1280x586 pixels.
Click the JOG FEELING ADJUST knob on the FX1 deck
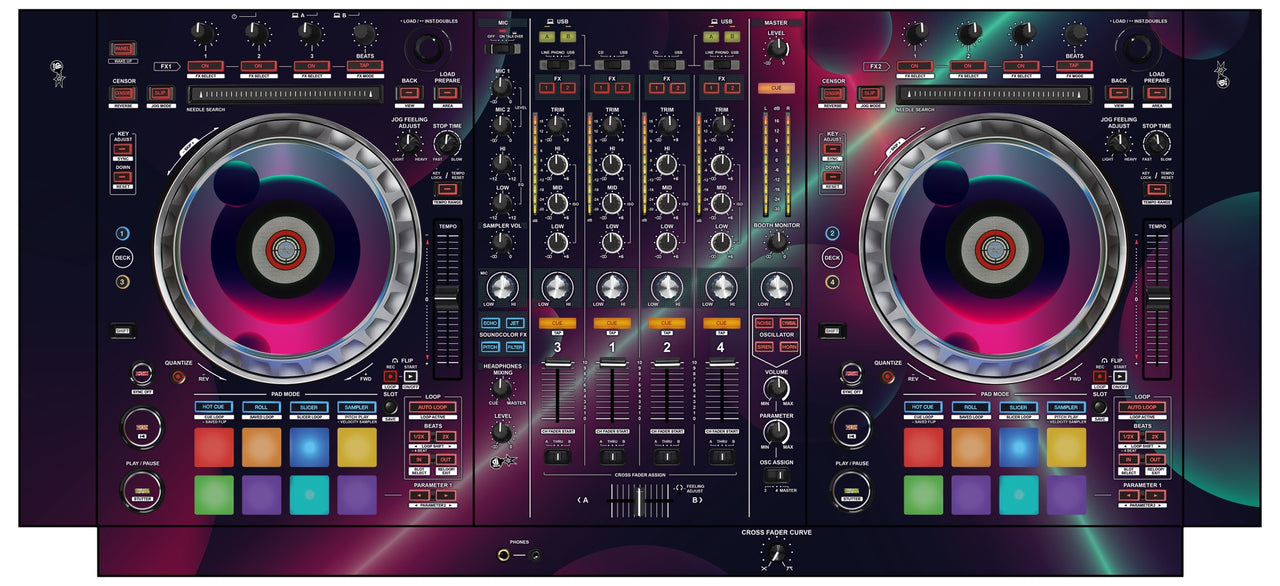(x=411, y=144)
